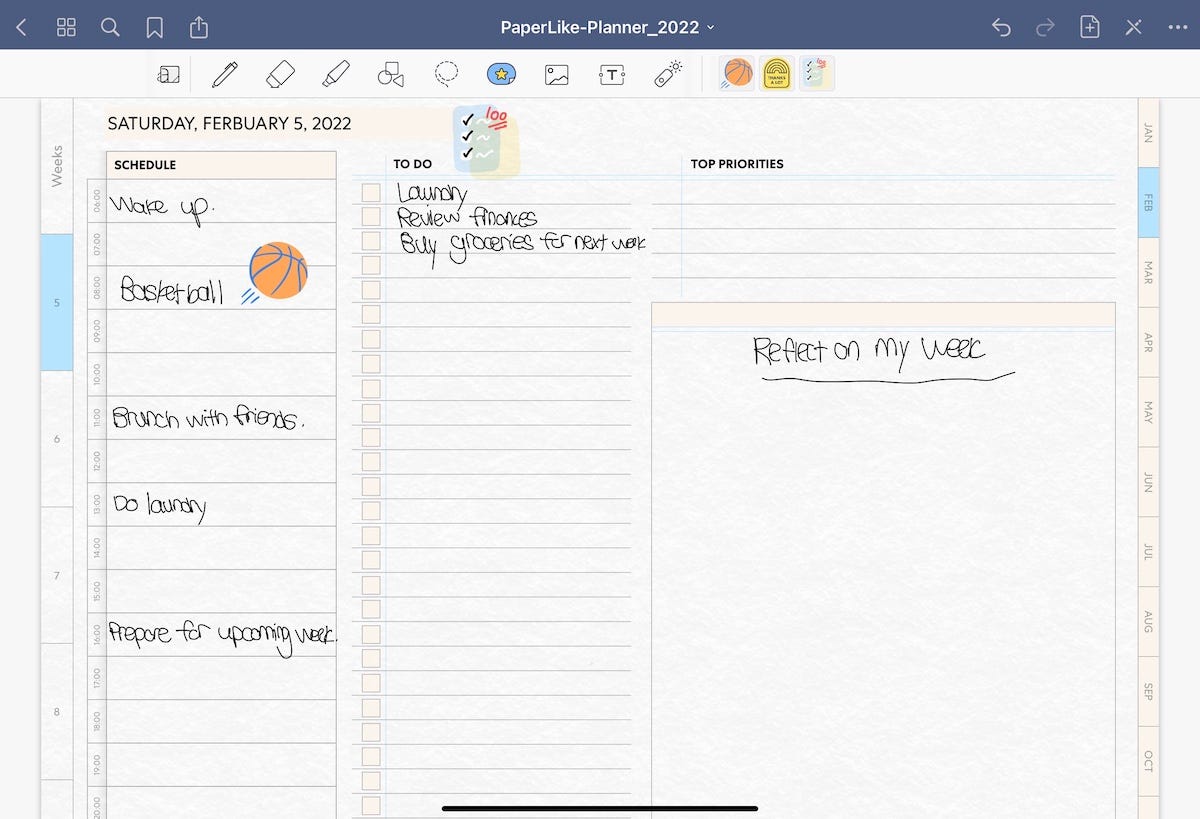Image resolution: width=1200 pixels, height=819 pixels.
Task: Check off the Review finances to-do item
Action: tap(371, 216)
